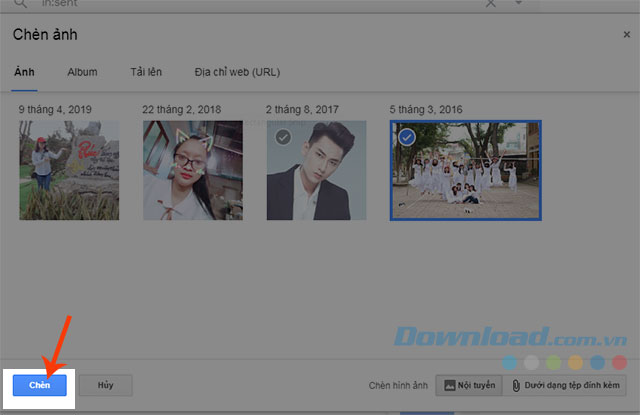Open the search options dropdown arrow
This screenshot has width=640, height=415.
[518, 4]
